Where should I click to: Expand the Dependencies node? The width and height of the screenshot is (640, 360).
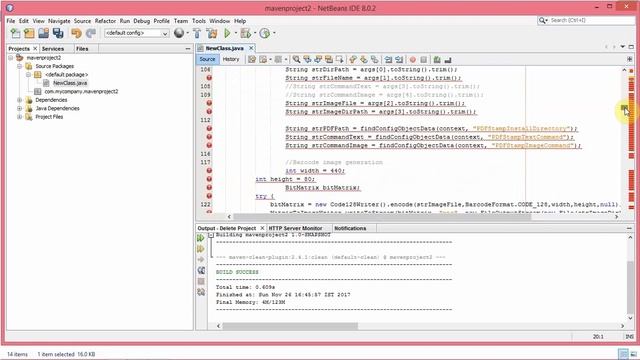19,100
